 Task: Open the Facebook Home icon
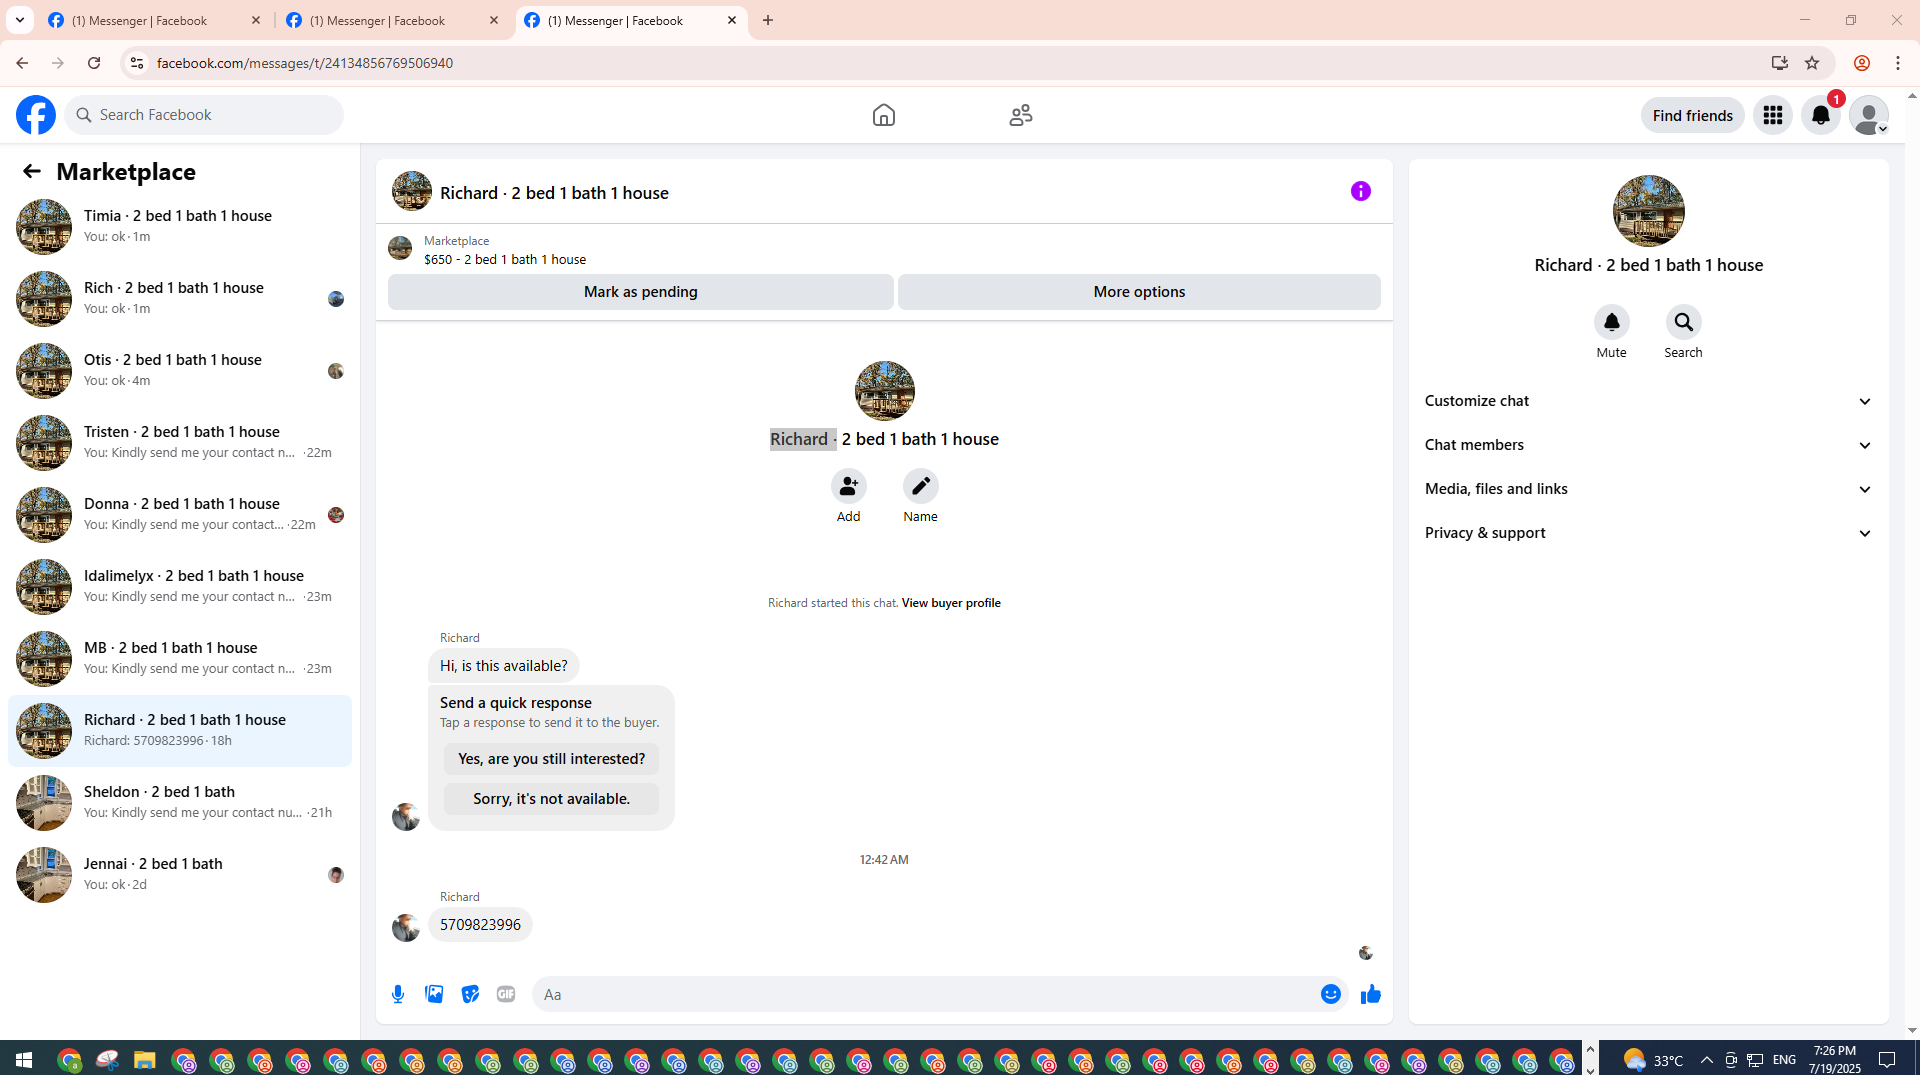(x=883, y=115)
